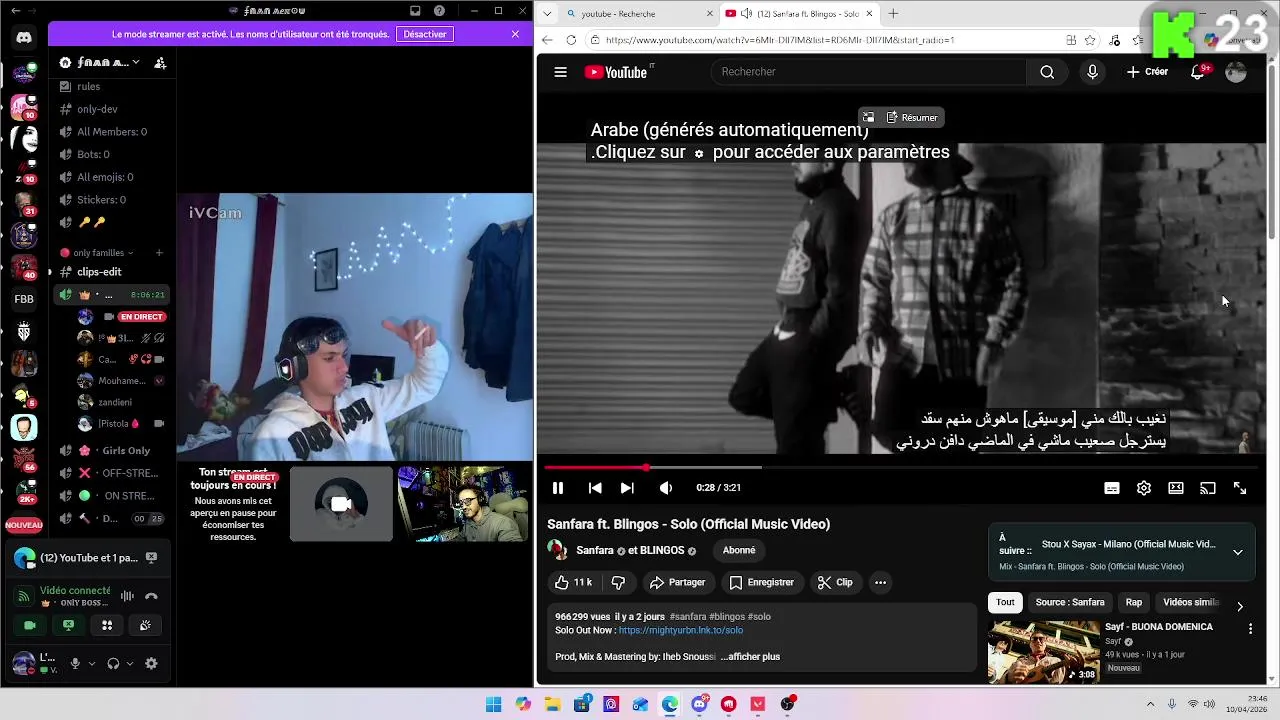Click the YouTube search magnifier button
The image size is (1280, 720).
tap(1047, 72)
